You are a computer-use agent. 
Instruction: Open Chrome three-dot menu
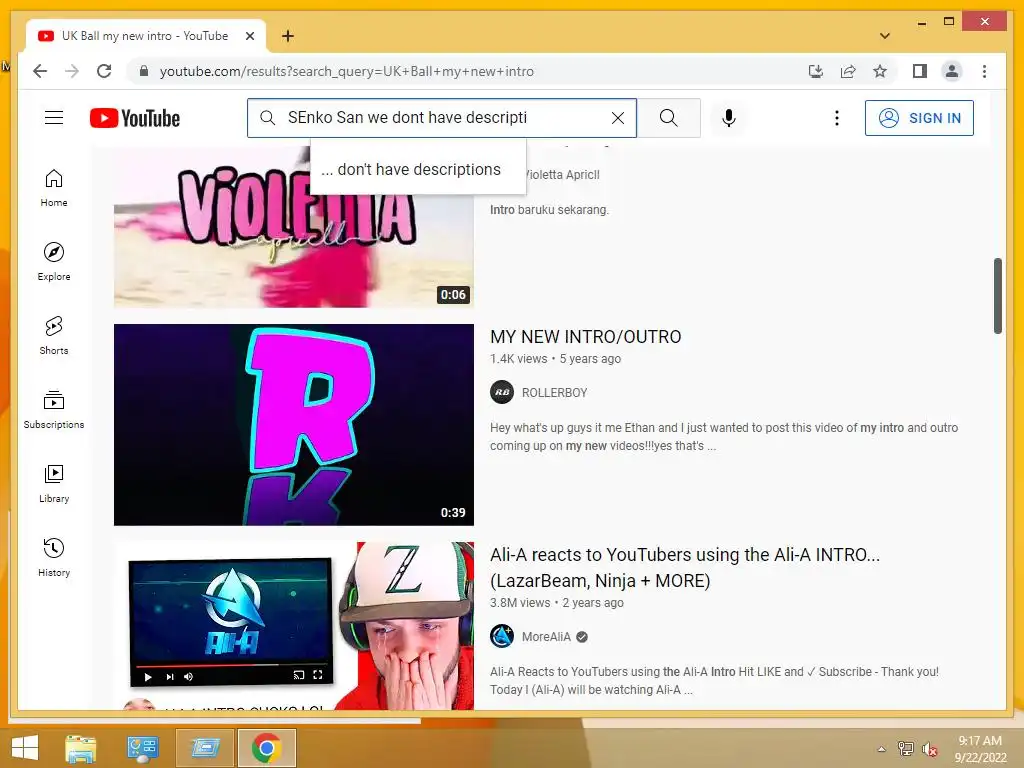coord(984,71)
